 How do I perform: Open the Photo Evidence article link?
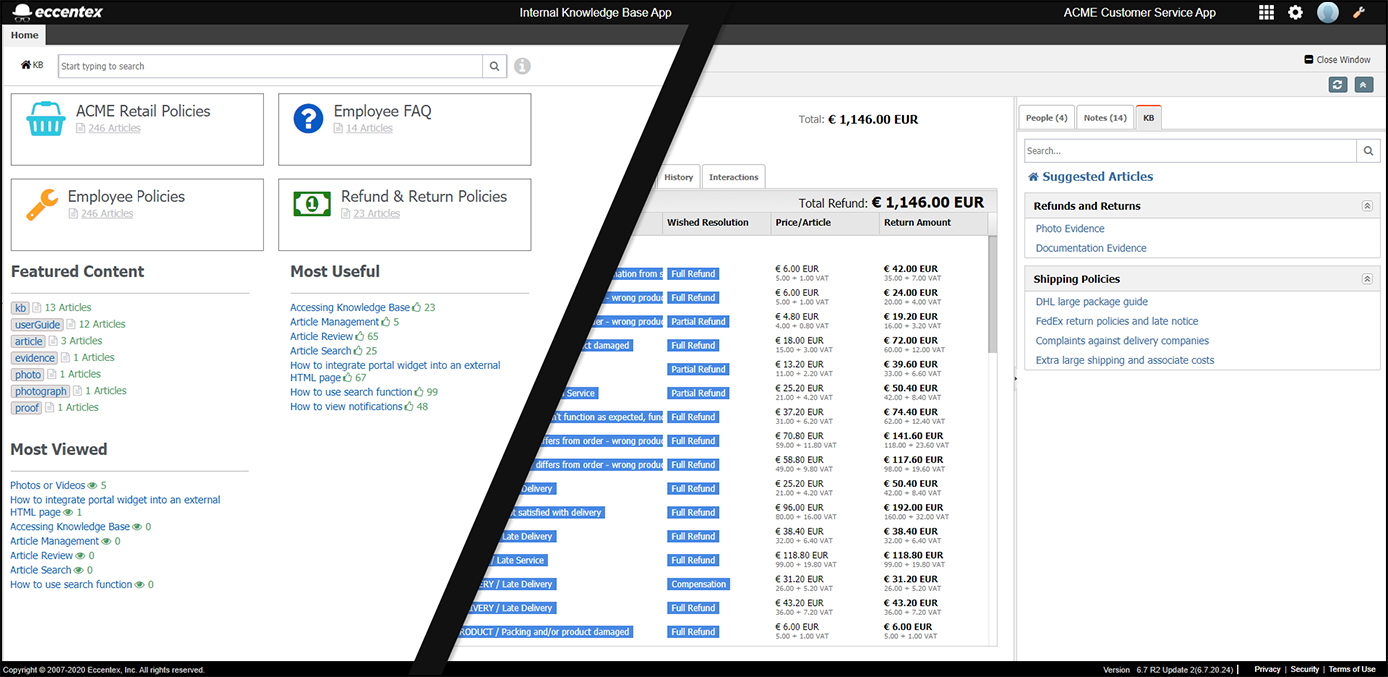coord(1070,229)
